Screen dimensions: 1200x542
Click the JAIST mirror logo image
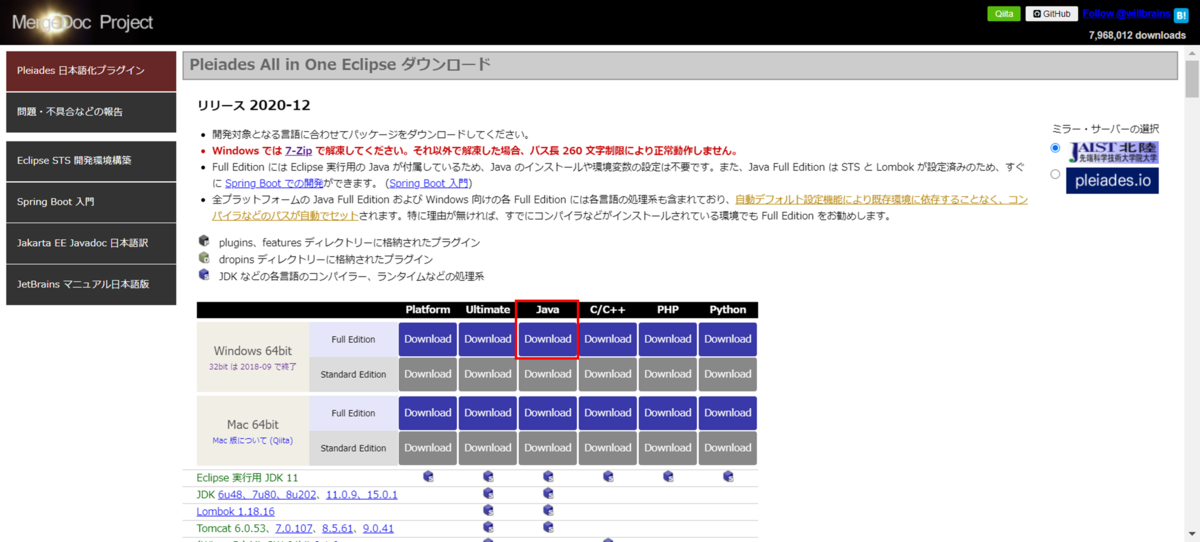click(1112, 152)
